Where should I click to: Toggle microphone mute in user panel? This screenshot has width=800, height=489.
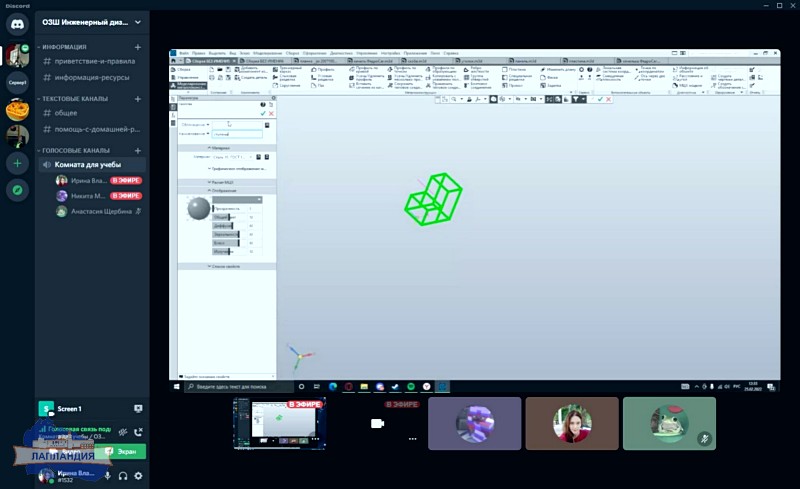point(108,476)
